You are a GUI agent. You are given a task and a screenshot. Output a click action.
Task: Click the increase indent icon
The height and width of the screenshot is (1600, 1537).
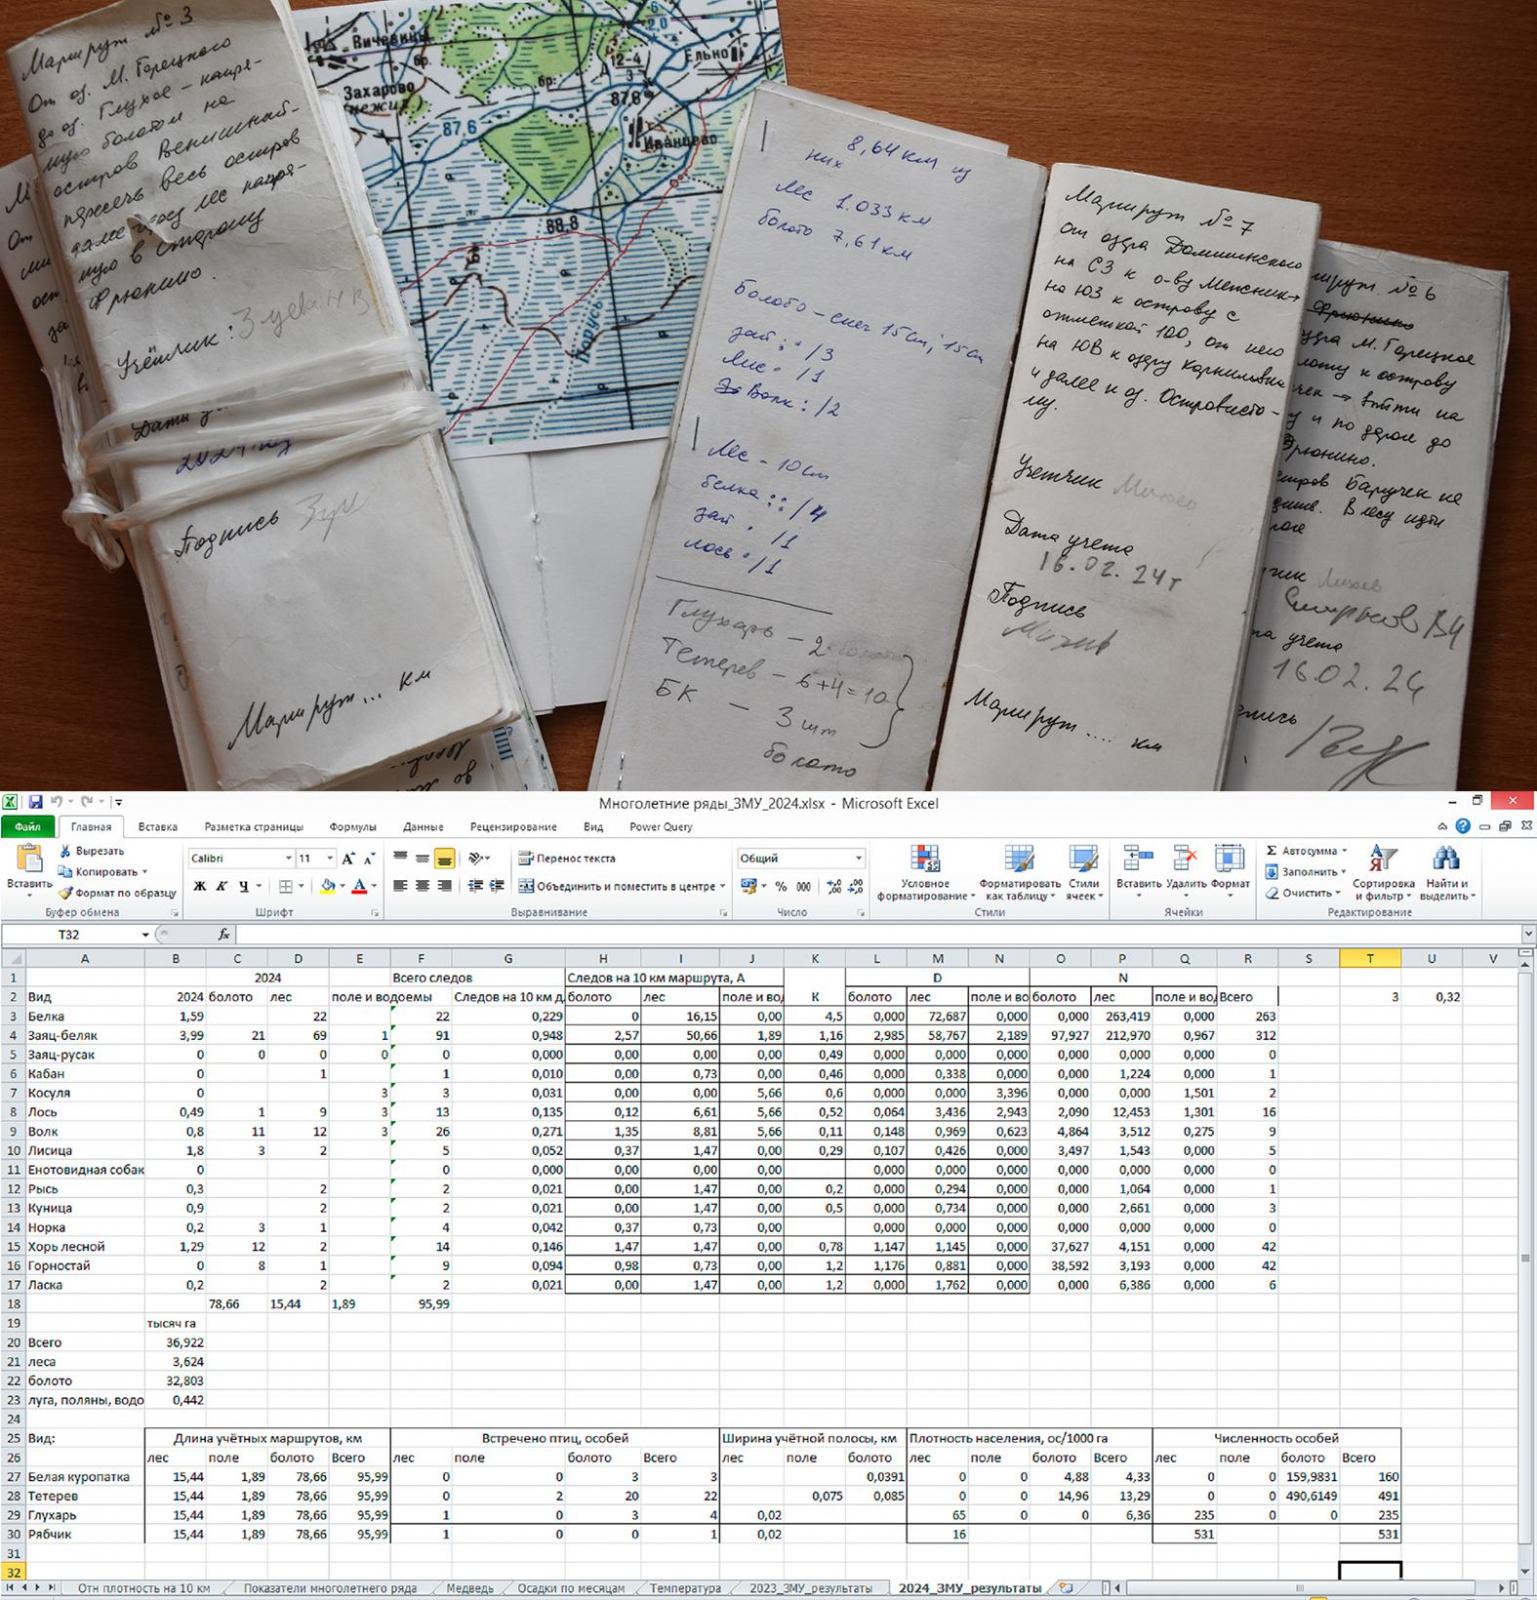496,886
